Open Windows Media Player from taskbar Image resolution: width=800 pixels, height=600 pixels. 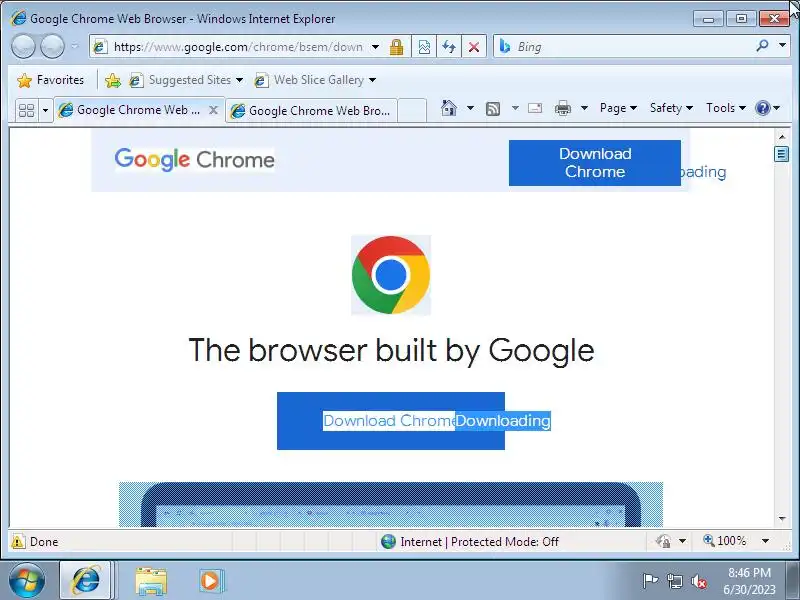211,581
